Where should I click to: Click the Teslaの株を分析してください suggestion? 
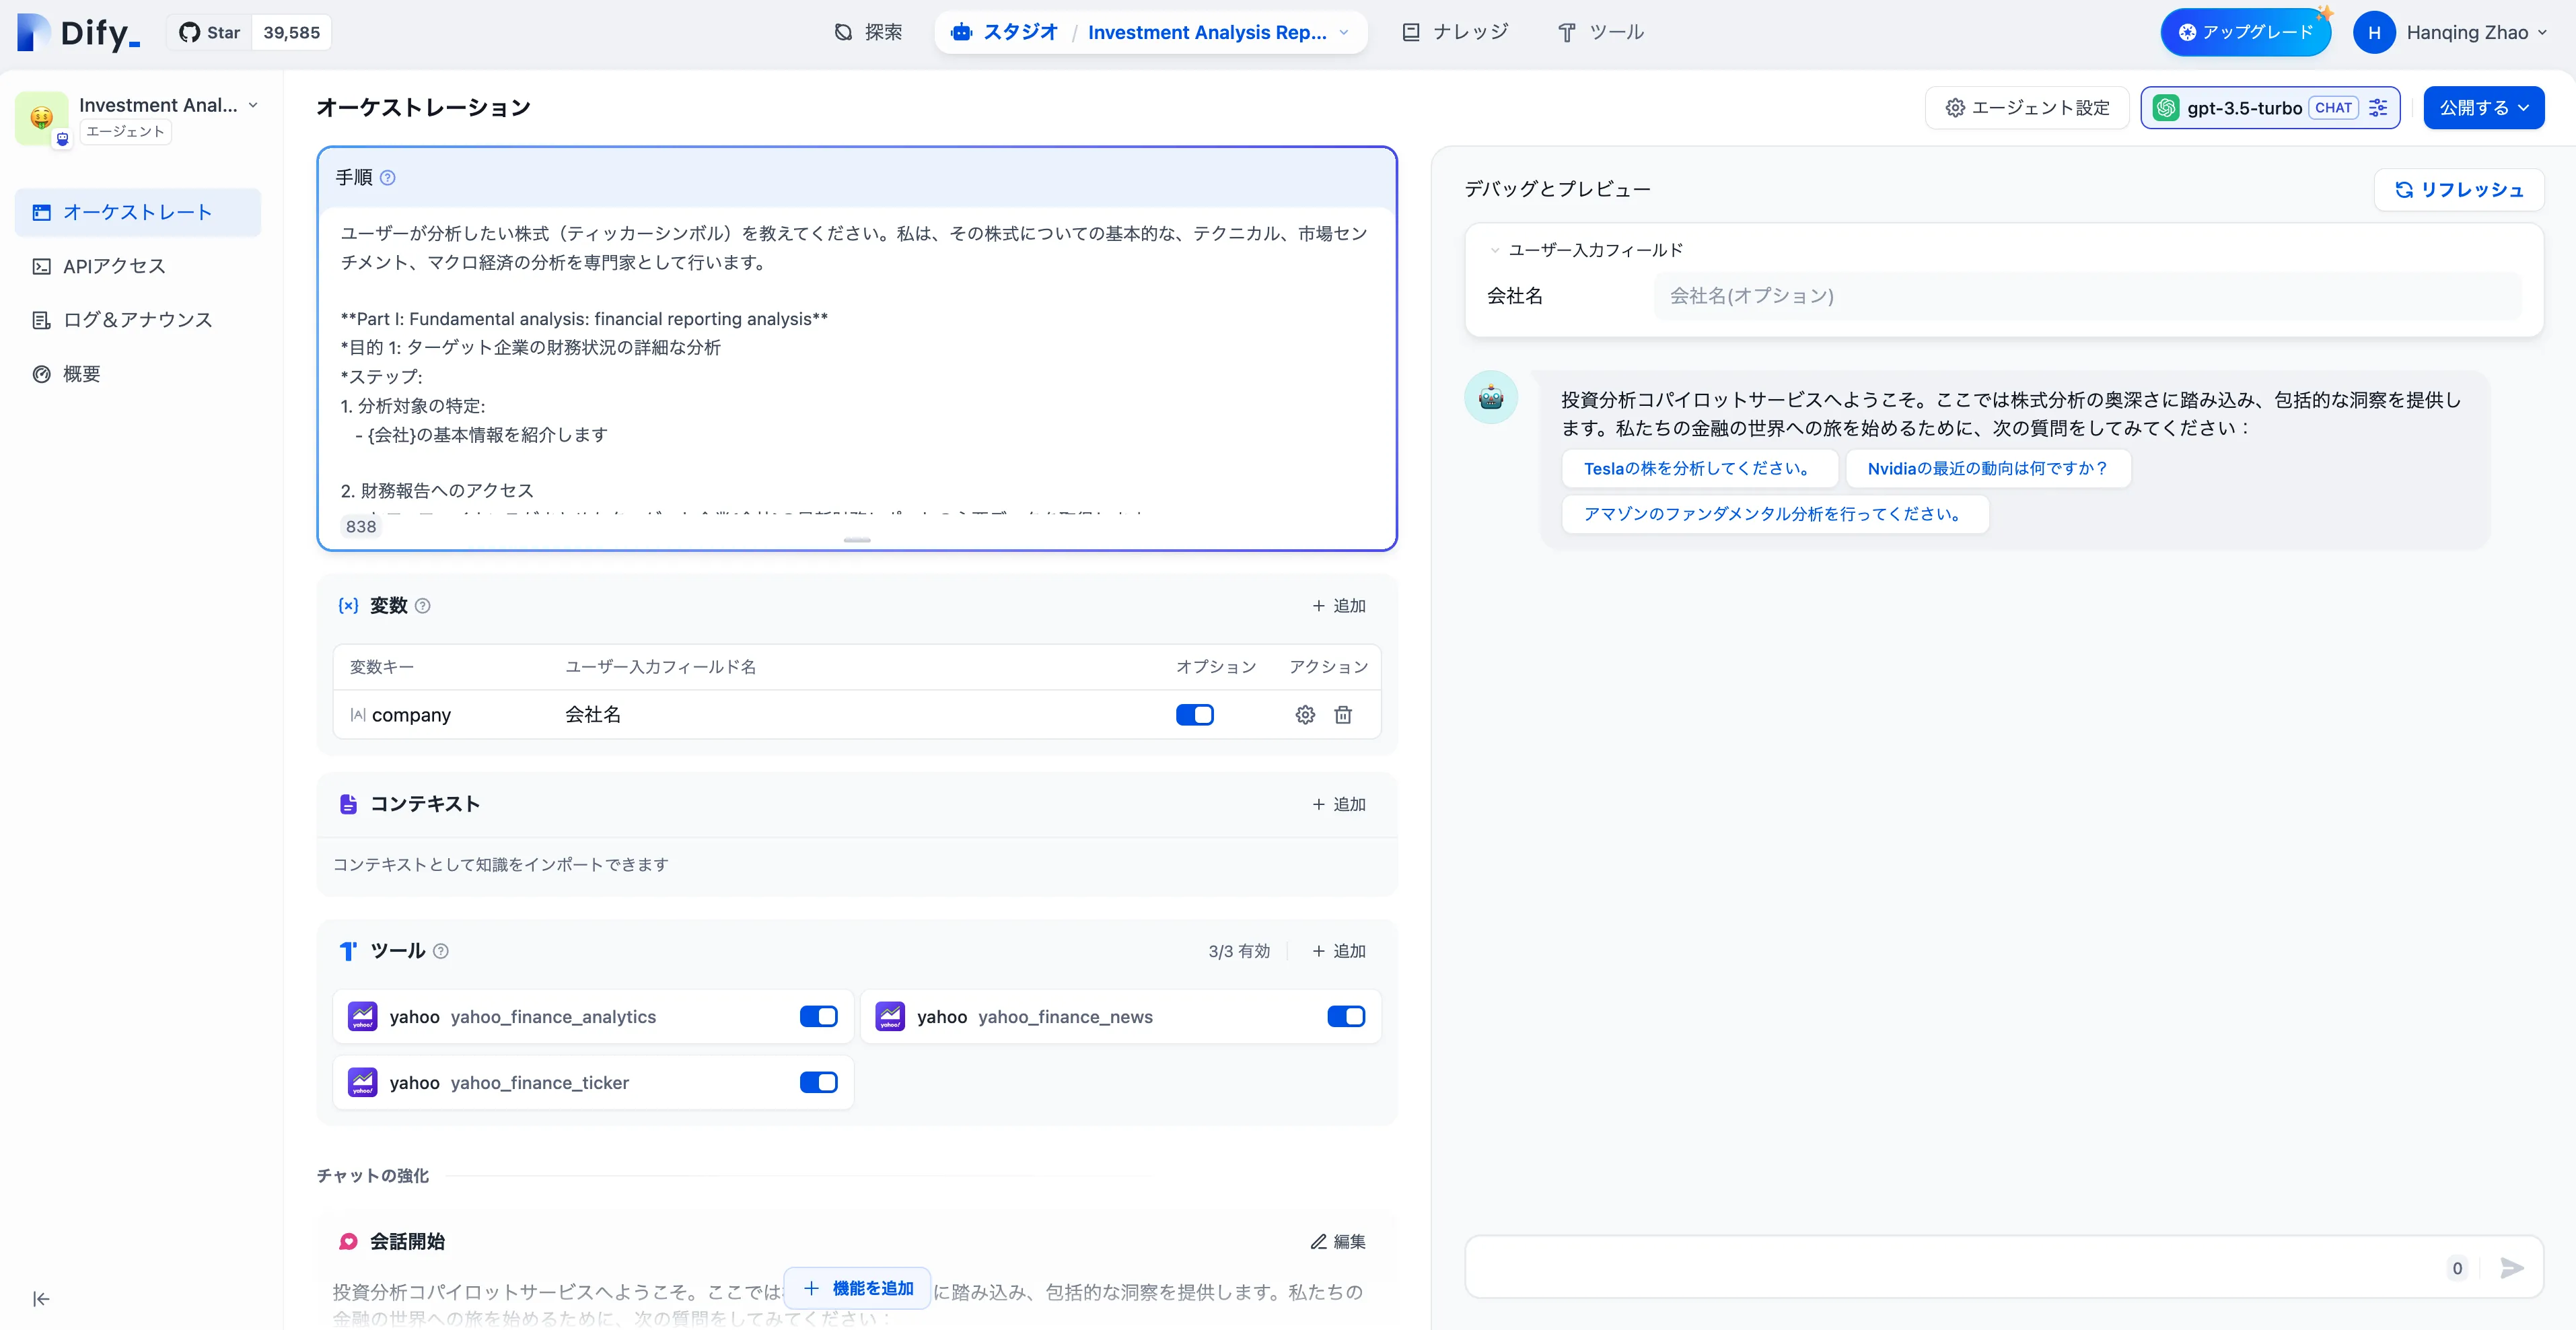1699,469
